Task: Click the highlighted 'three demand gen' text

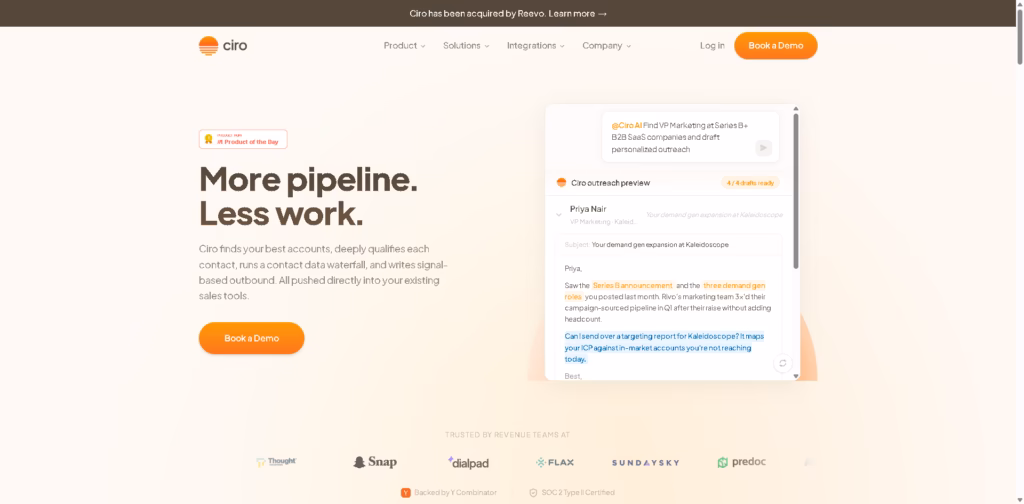Action: (733, 285)
